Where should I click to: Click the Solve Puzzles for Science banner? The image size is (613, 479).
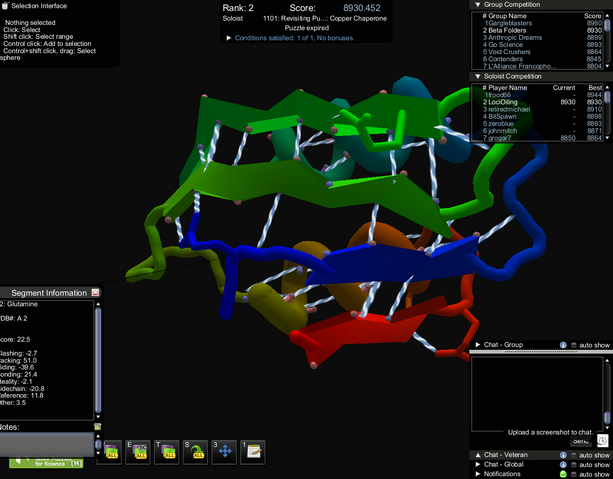[x=46, y=462]
